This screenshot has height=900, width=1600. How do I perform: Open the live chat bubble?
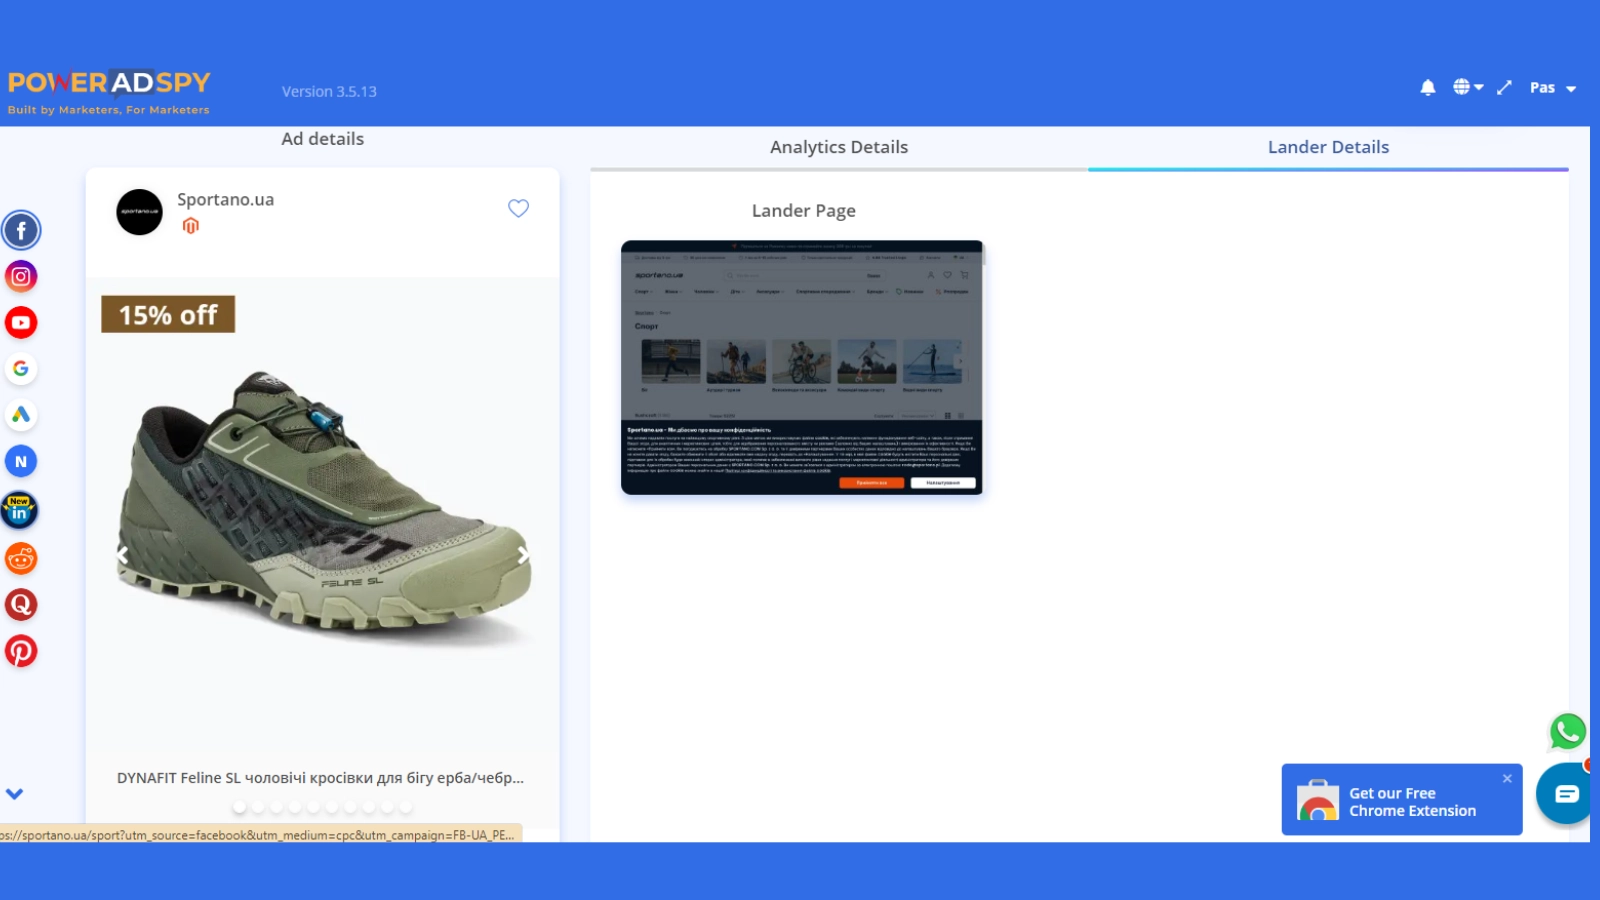(x=1566, y=794)
